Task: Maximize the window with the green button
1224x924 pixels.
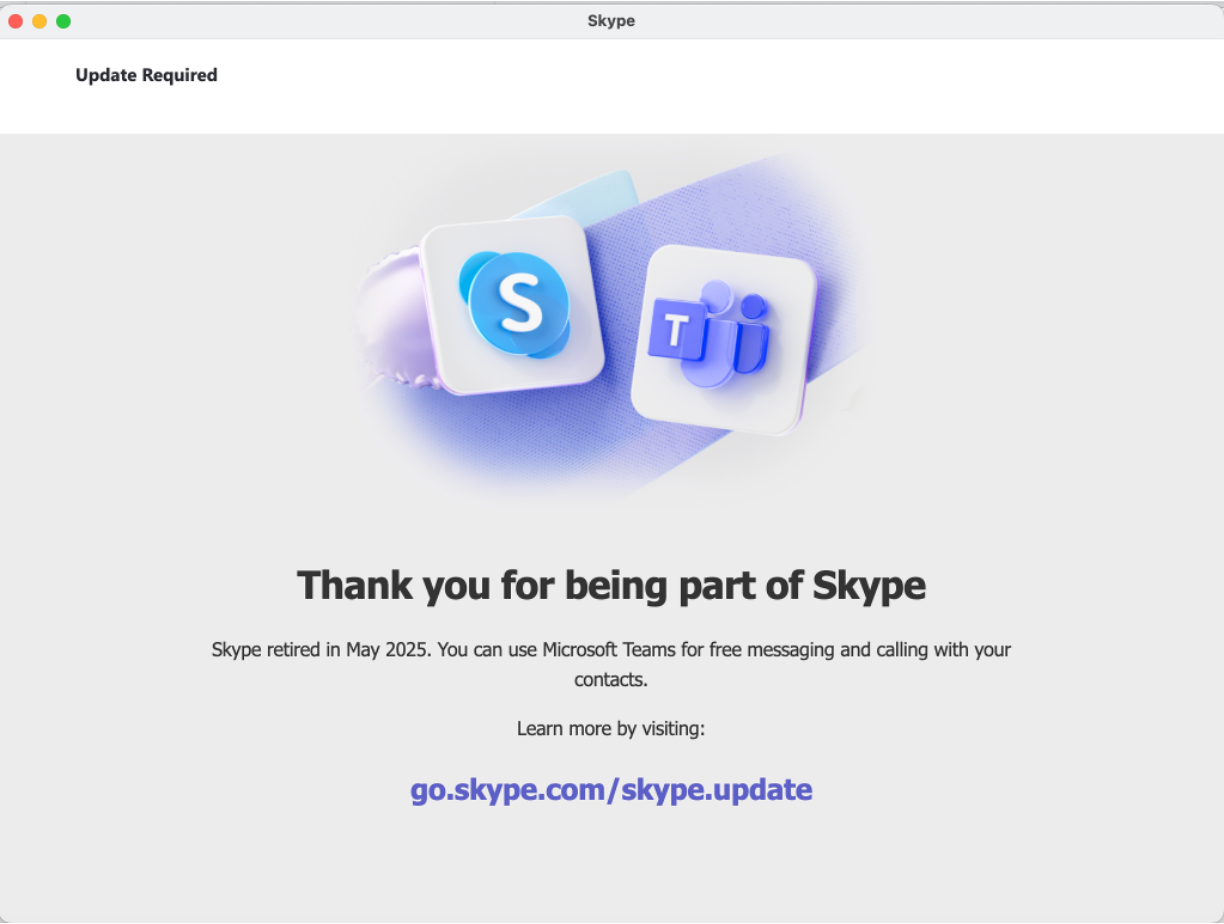Action: 63,21
